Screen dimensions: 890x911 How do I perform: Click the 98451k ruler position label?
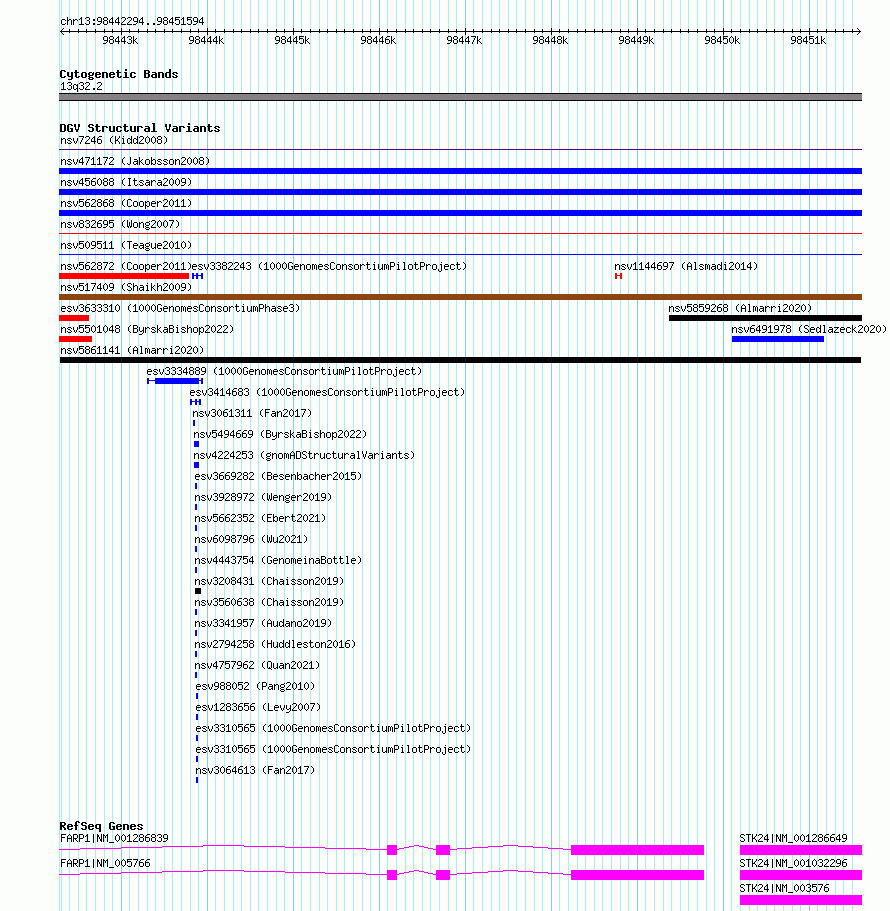808,40
